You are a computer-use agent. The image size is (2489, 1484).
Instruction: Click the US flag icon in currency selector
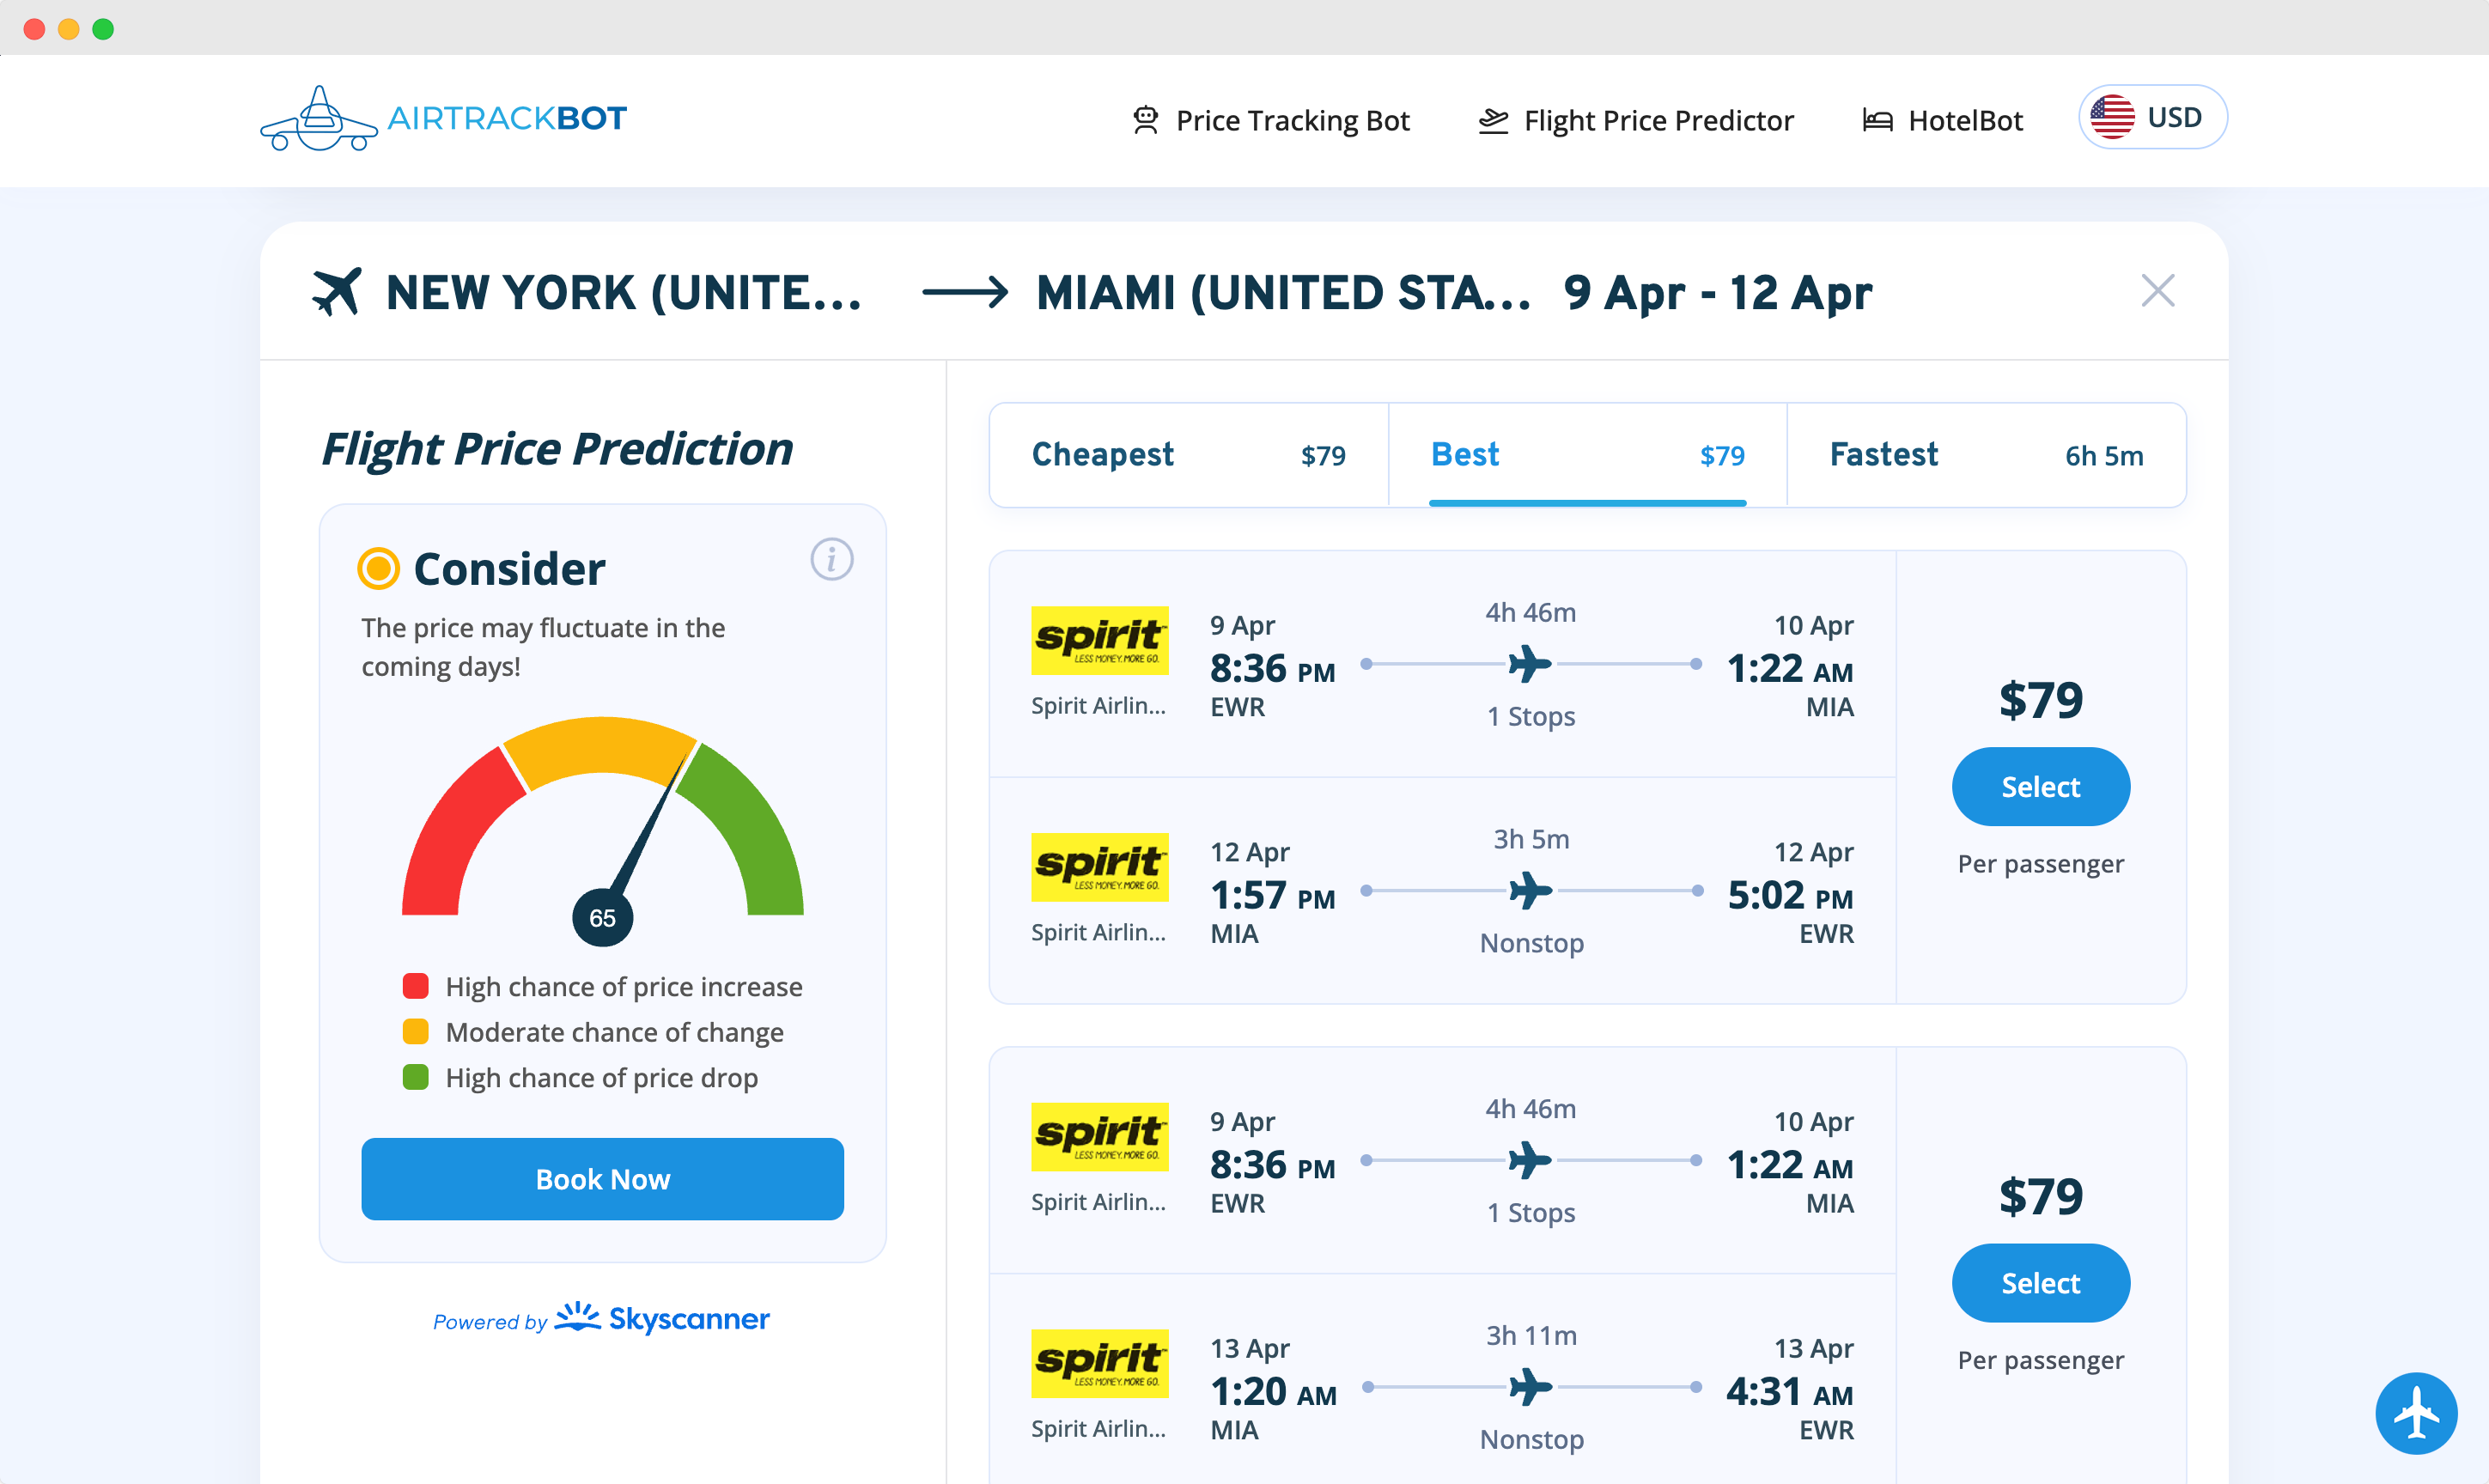tap(2112, 117)
